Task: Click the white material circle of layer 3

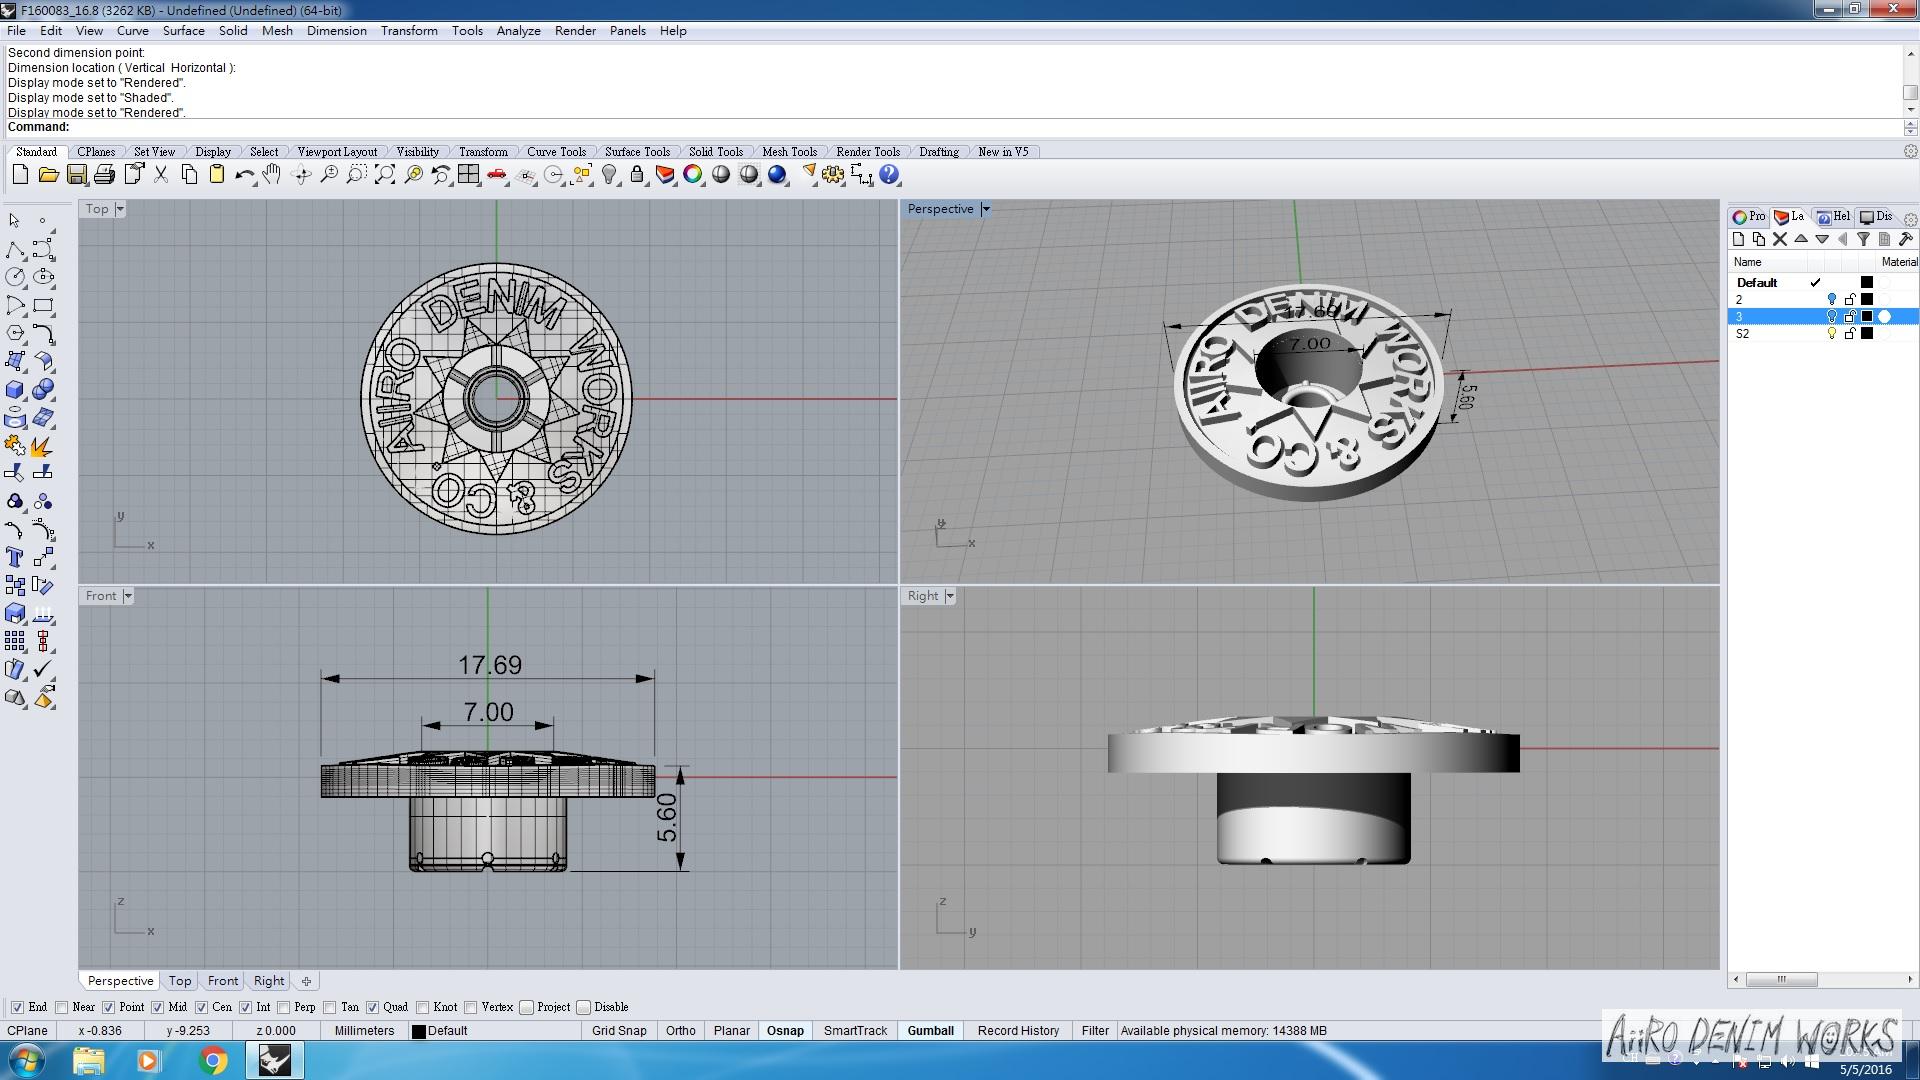Action: pos(1885,317)
